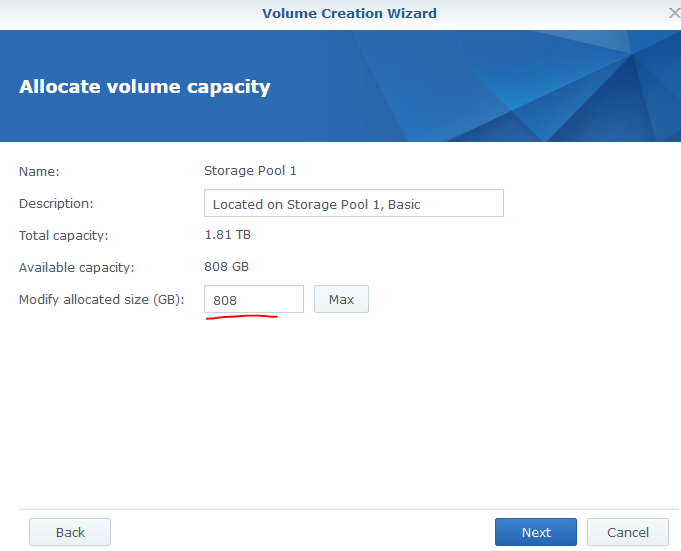Go back with the Back button
Image resolution: width=681 pixels, height=551 pixels.
(x=70, y=532)
